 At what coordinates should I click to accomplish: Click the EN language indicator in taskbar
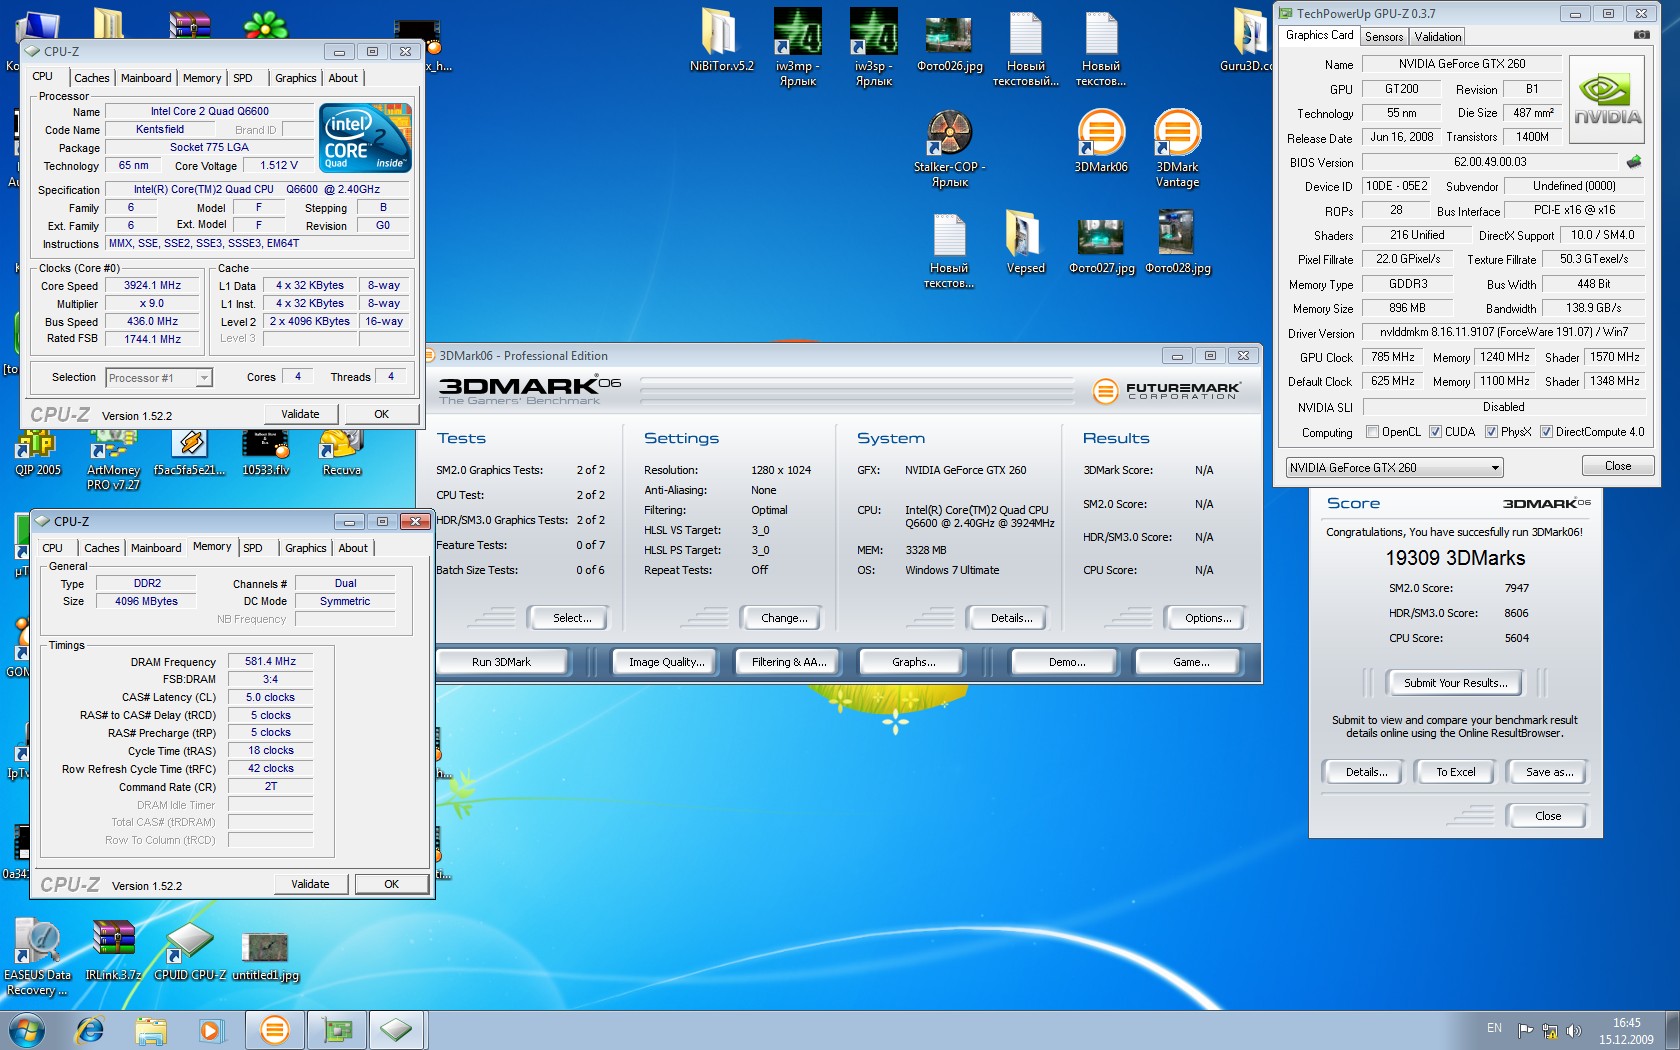click(x=1494, y=1028)
